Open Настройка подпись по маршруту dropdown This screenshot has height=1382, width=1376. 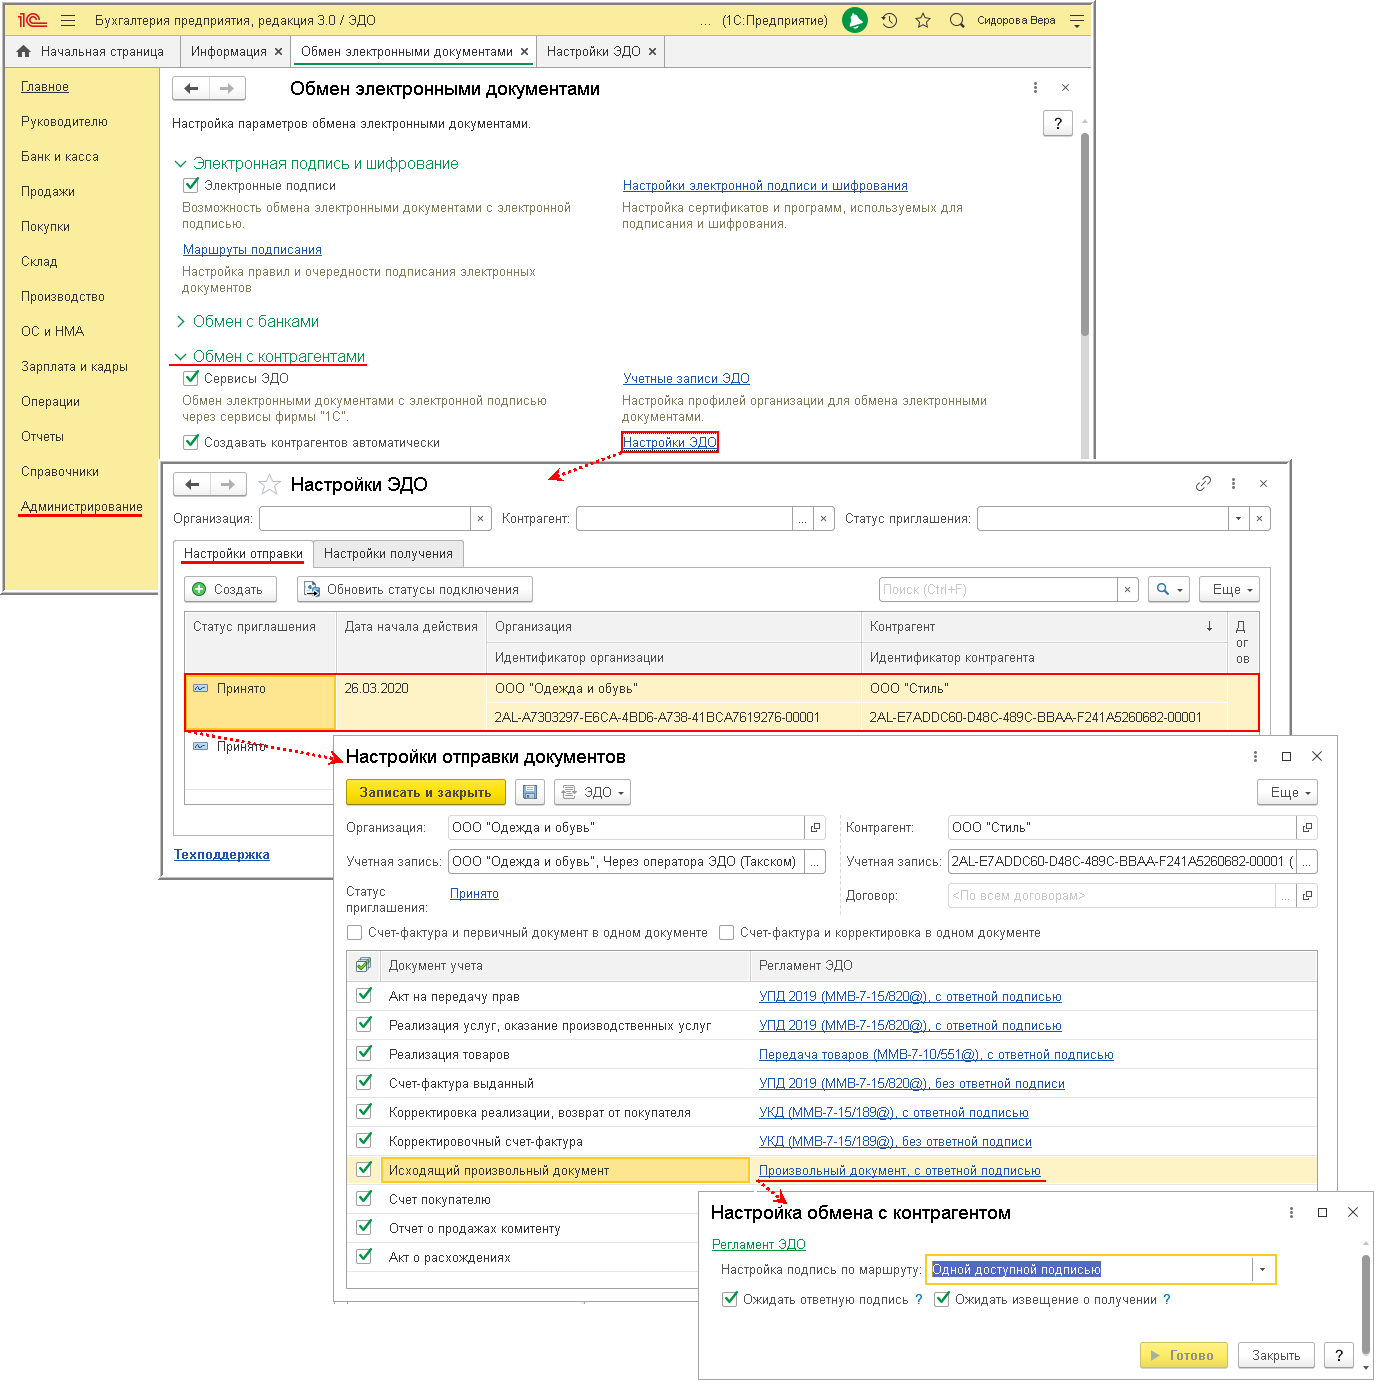[1263, 1269]
